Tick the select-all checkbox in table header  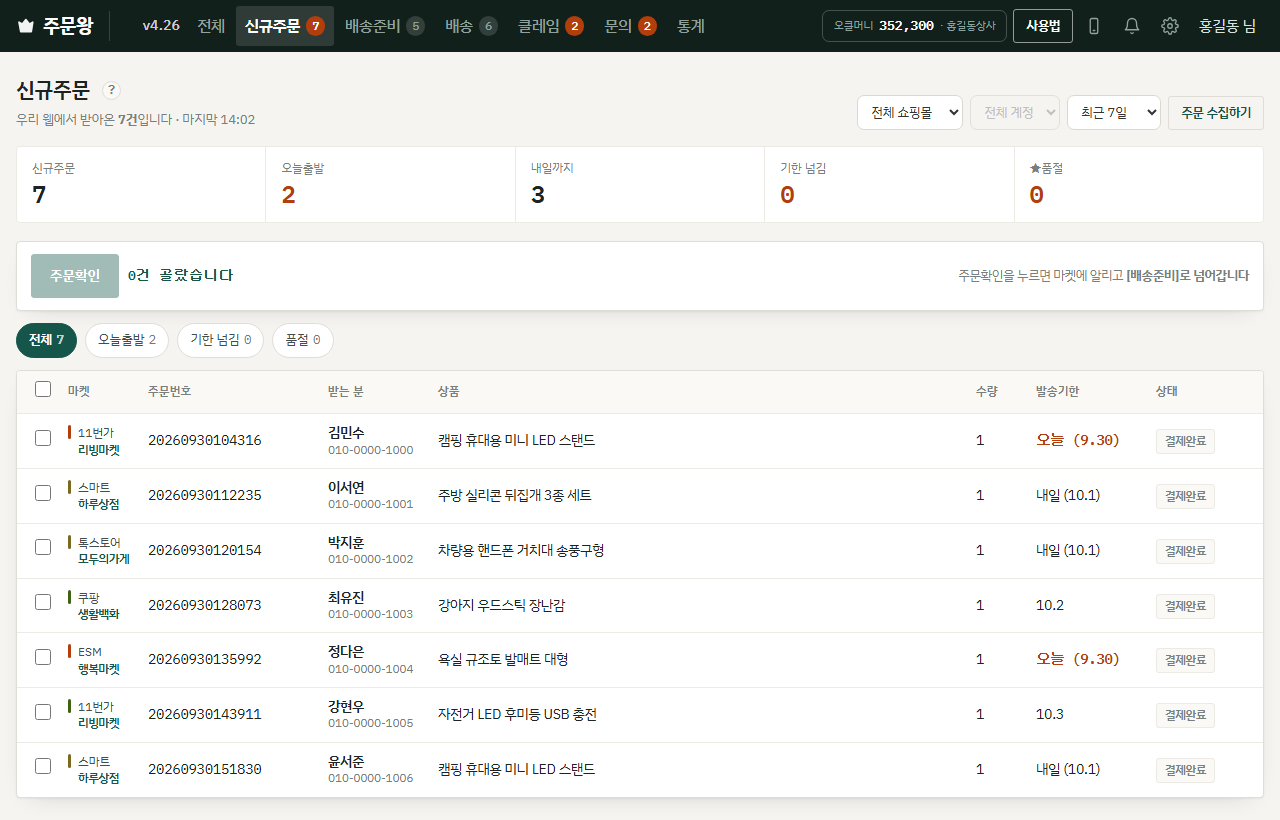pos(43,389)
